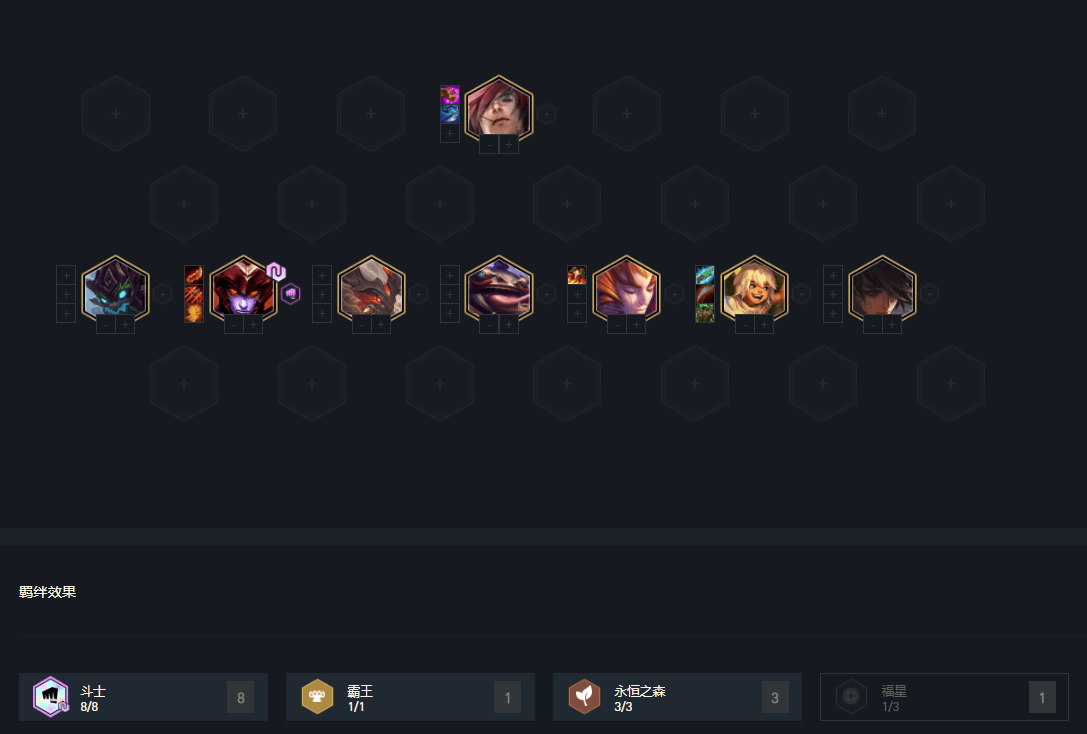Open the 斗士 trait fist icon
Screen dimensions: 1087x734
click(51, 697)
